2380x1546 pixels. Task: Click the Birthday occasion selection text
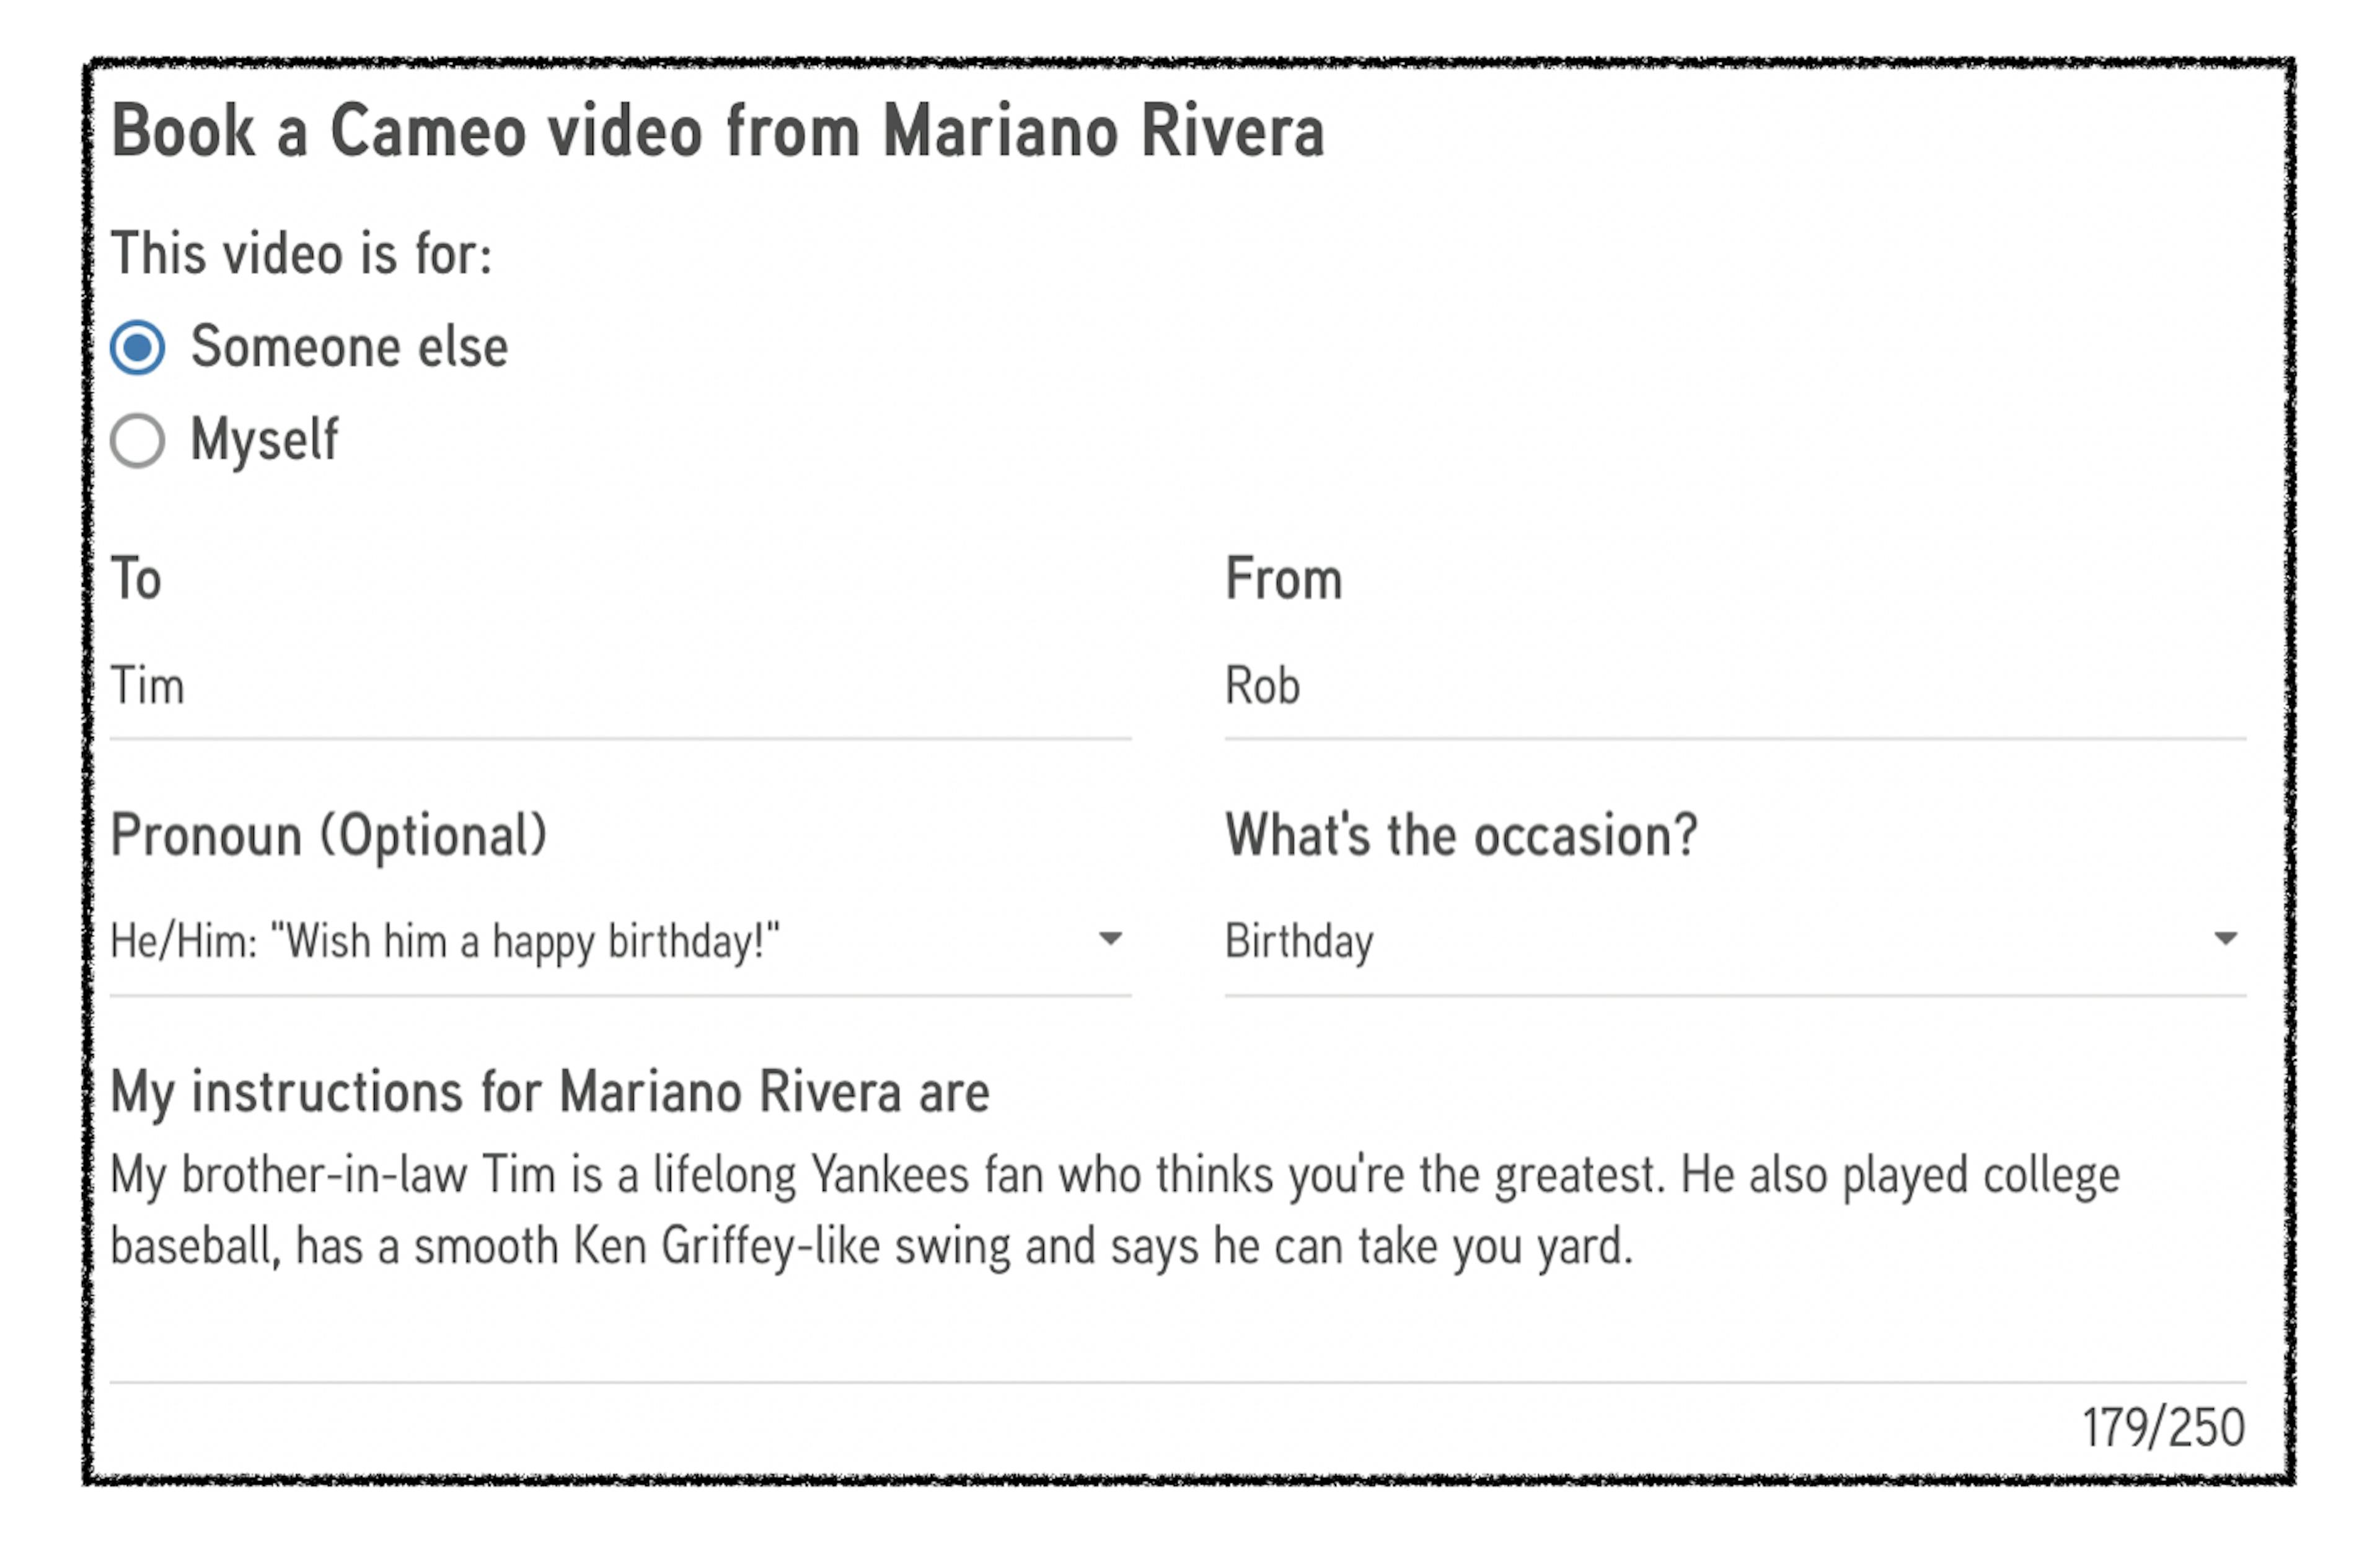(x=1299, y=942)
